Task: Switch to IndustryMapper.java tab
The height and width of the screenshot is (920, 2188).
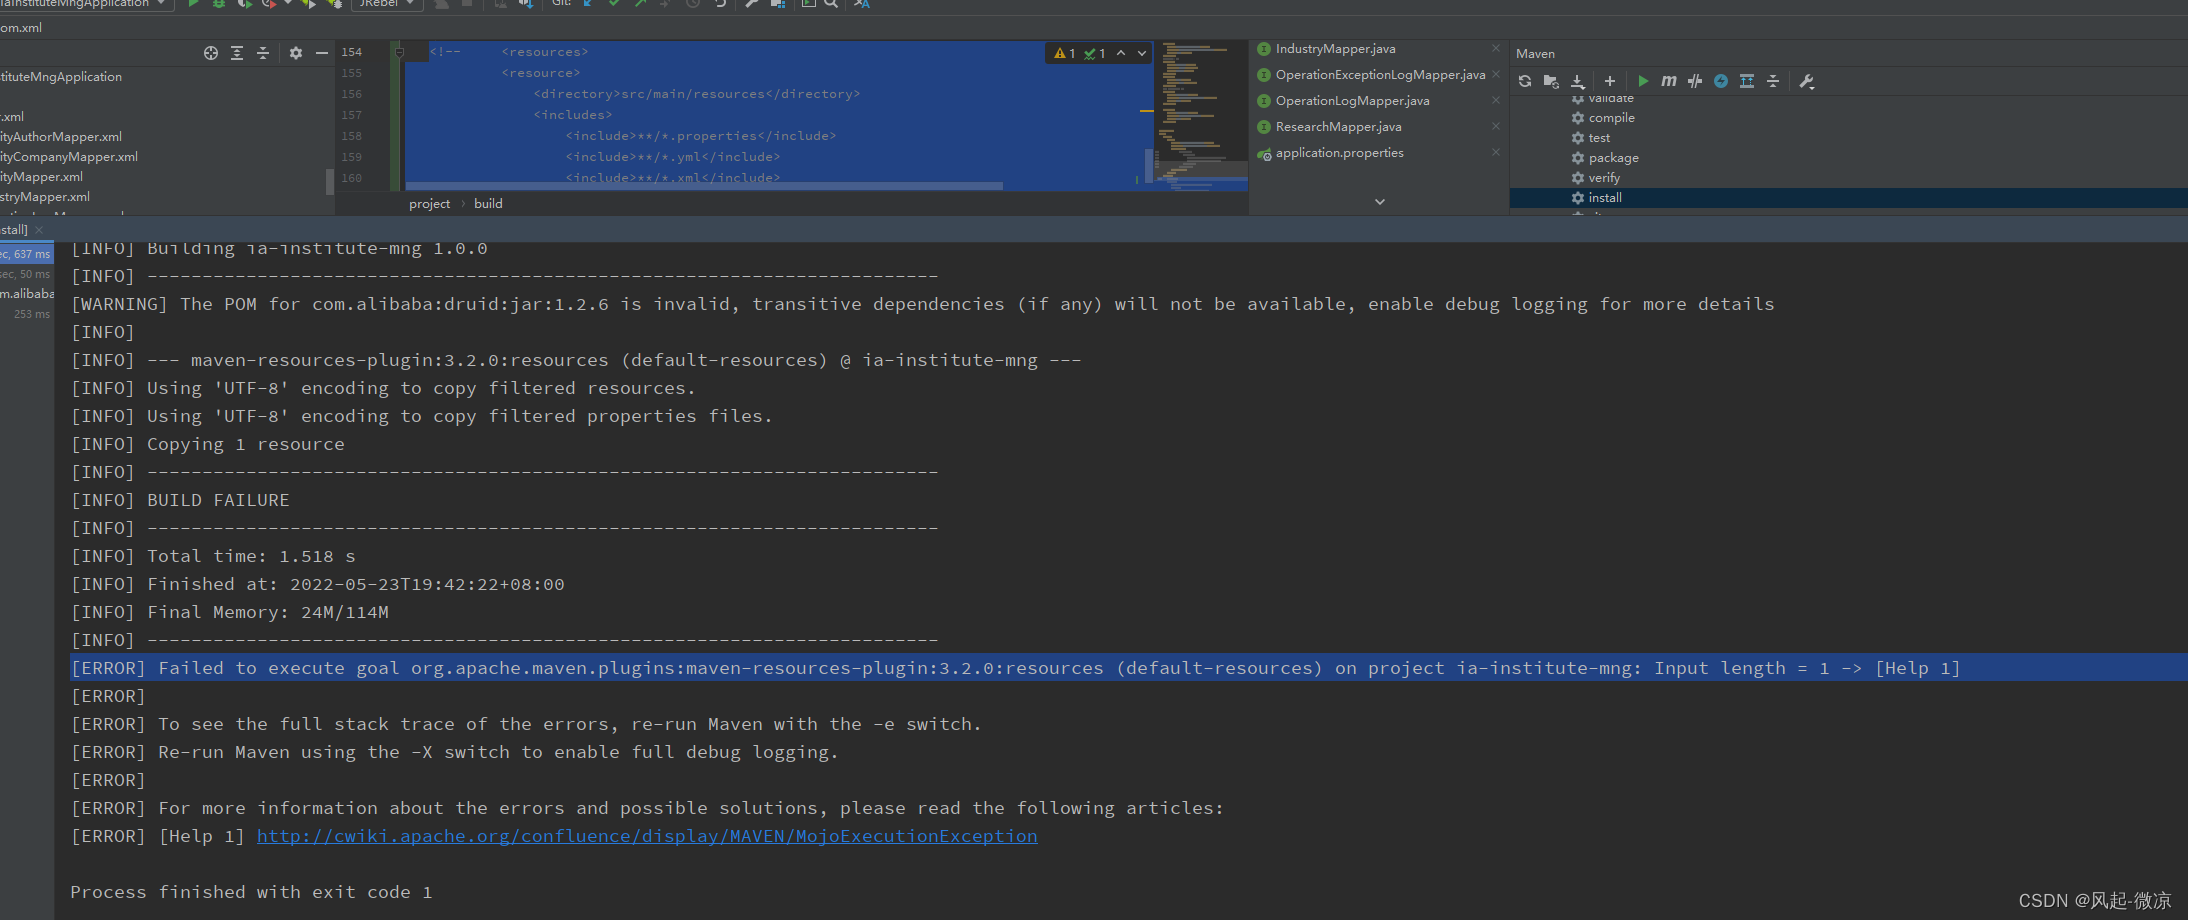Action: (1335, 49)
